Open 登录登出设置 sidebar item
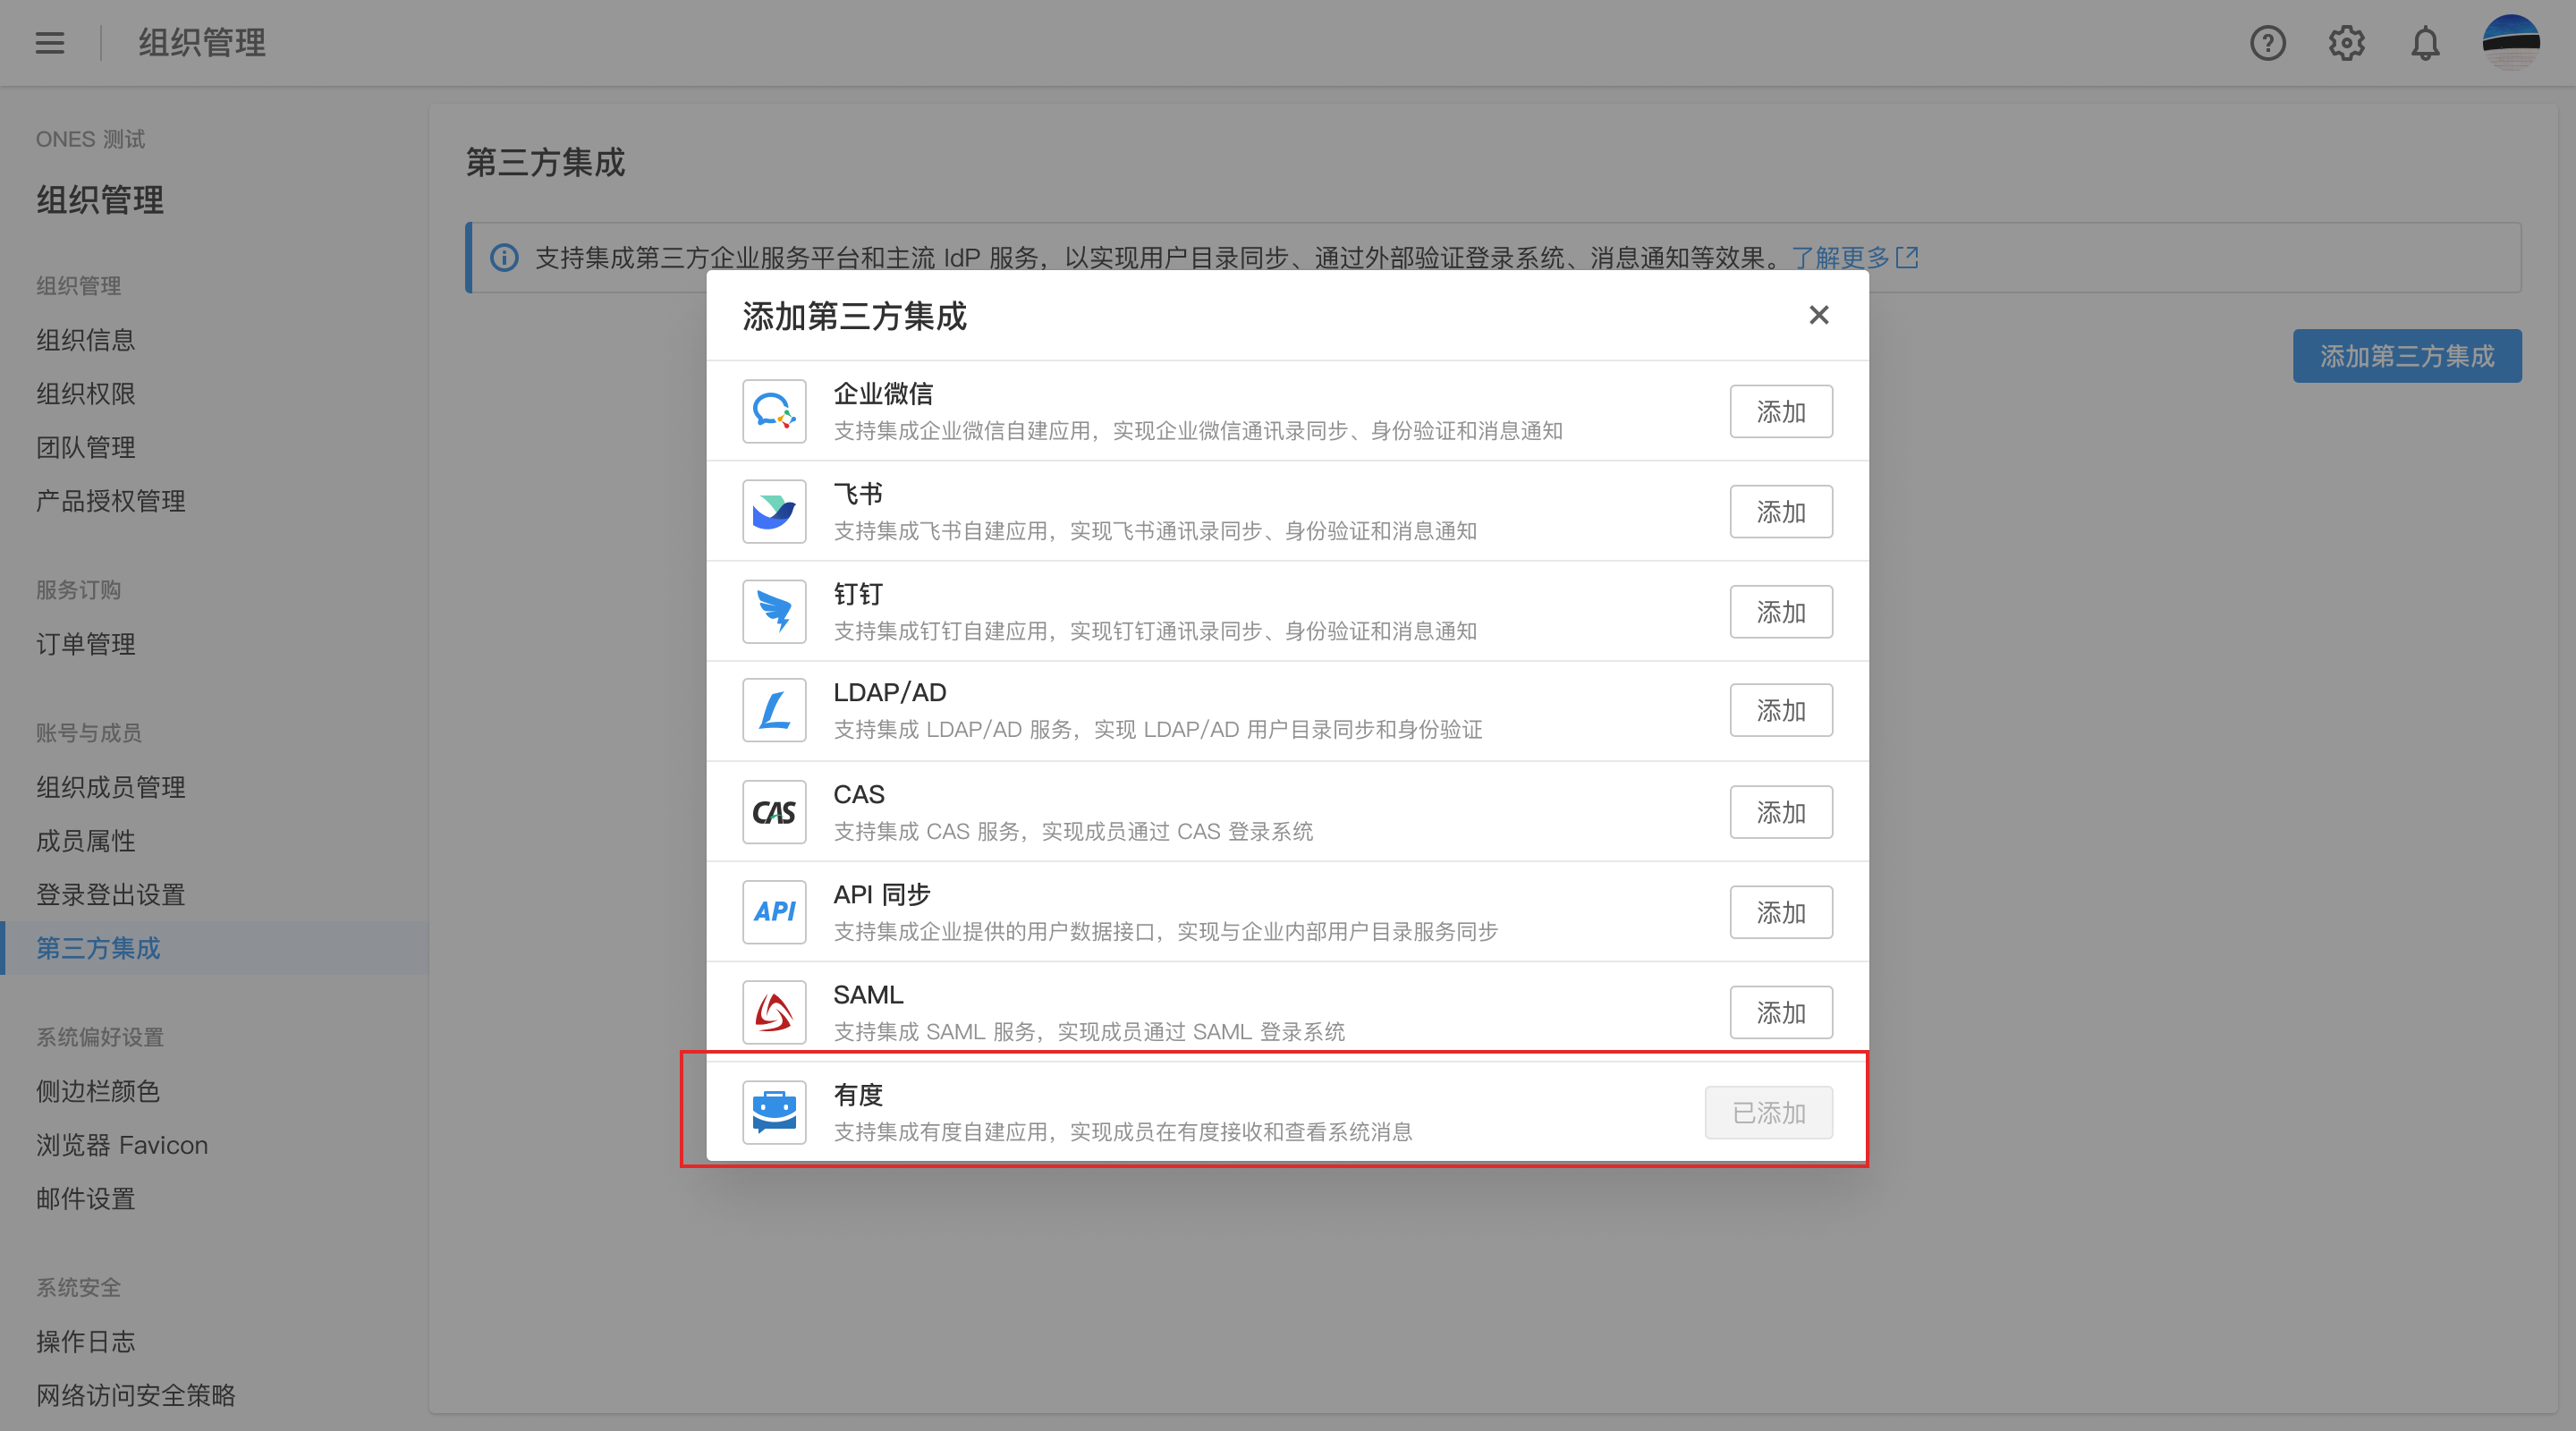Screen dimensions: 2576x1431 pos(111,895)
